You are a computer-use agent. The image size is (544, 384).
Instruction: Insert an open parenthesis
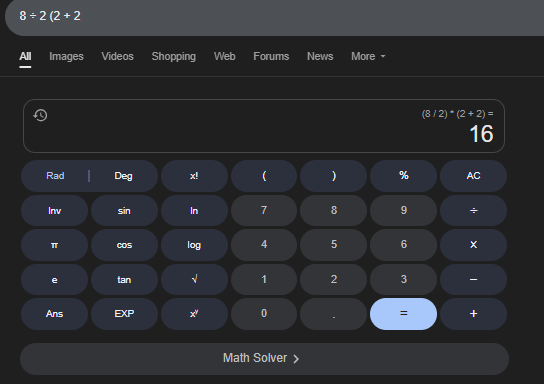point(264,176)
